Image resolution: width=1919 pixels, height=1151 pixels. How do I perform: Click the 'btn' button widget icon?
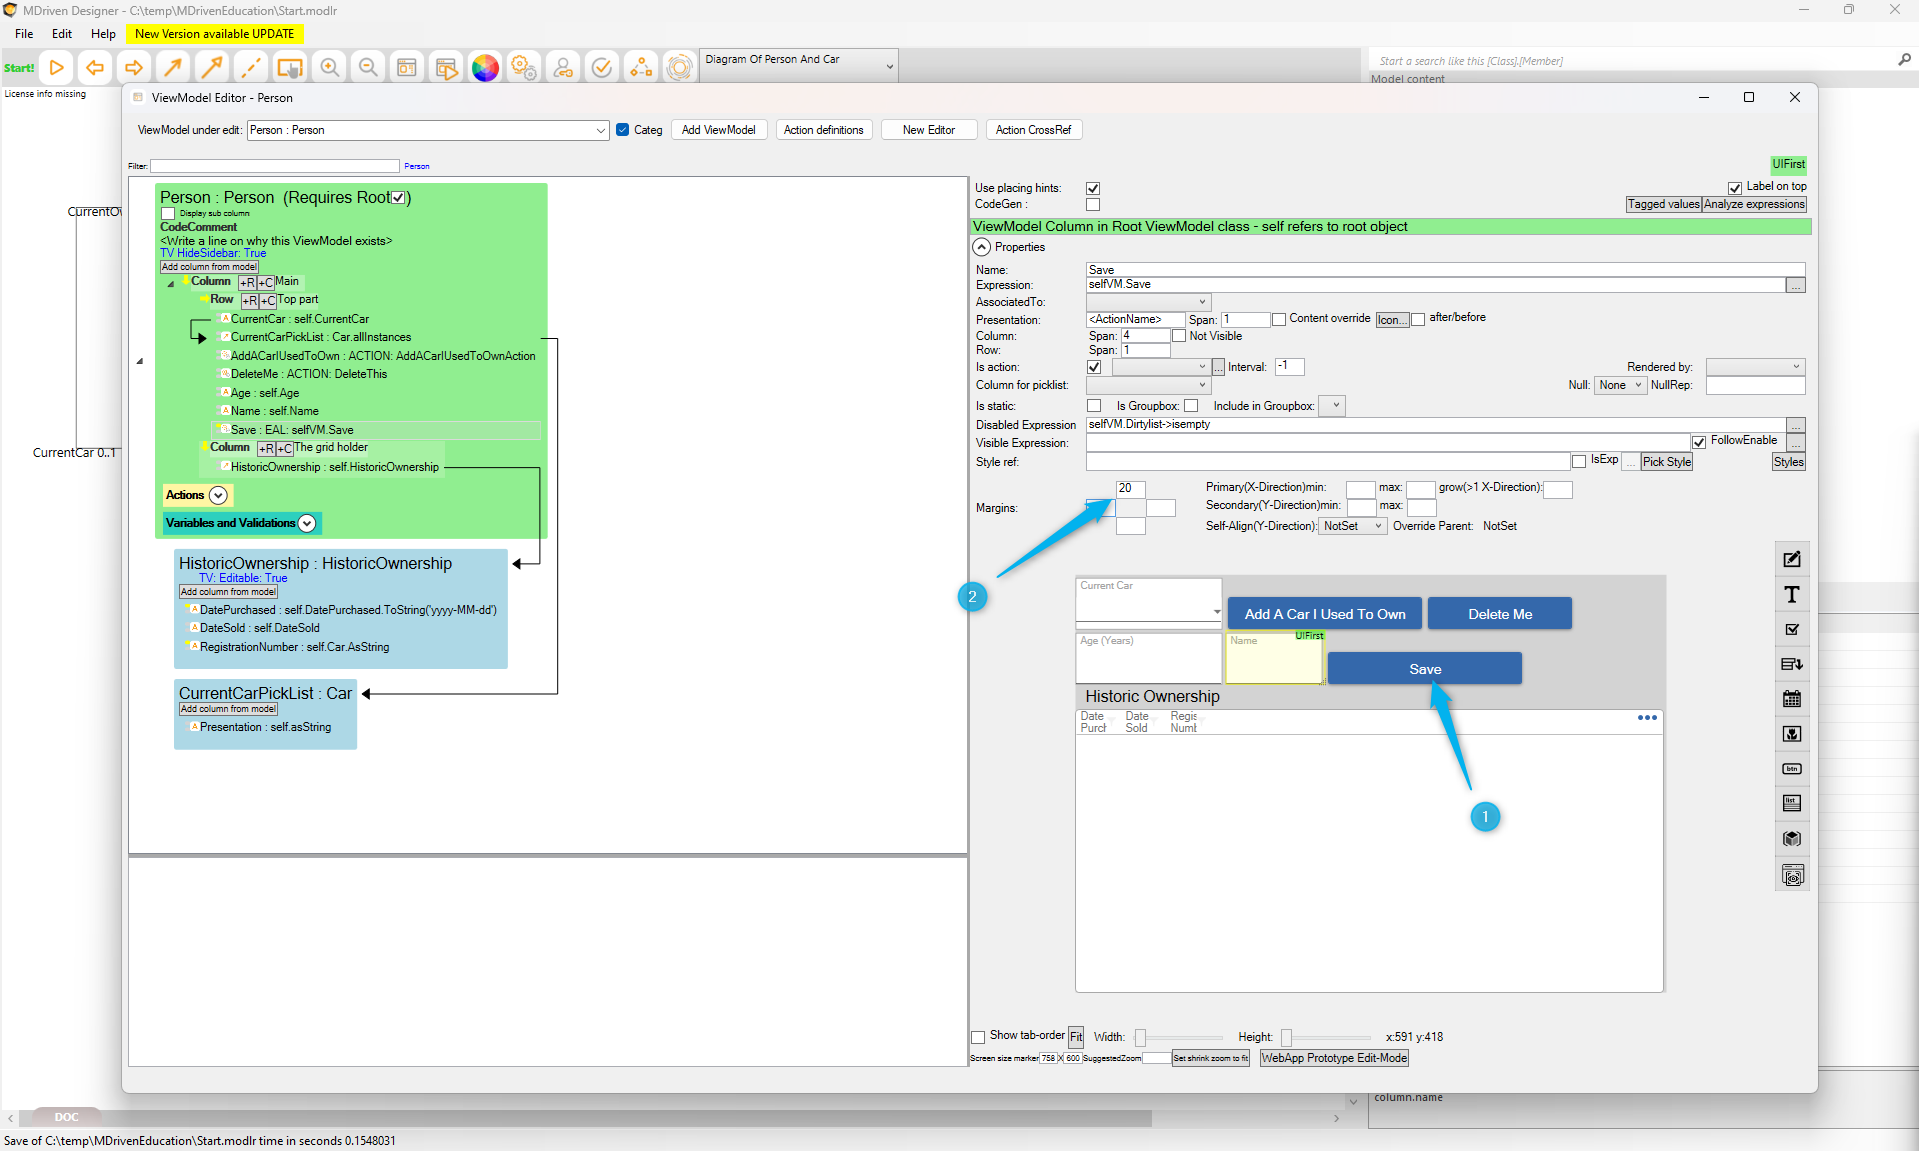click(x=1792, y=769)
